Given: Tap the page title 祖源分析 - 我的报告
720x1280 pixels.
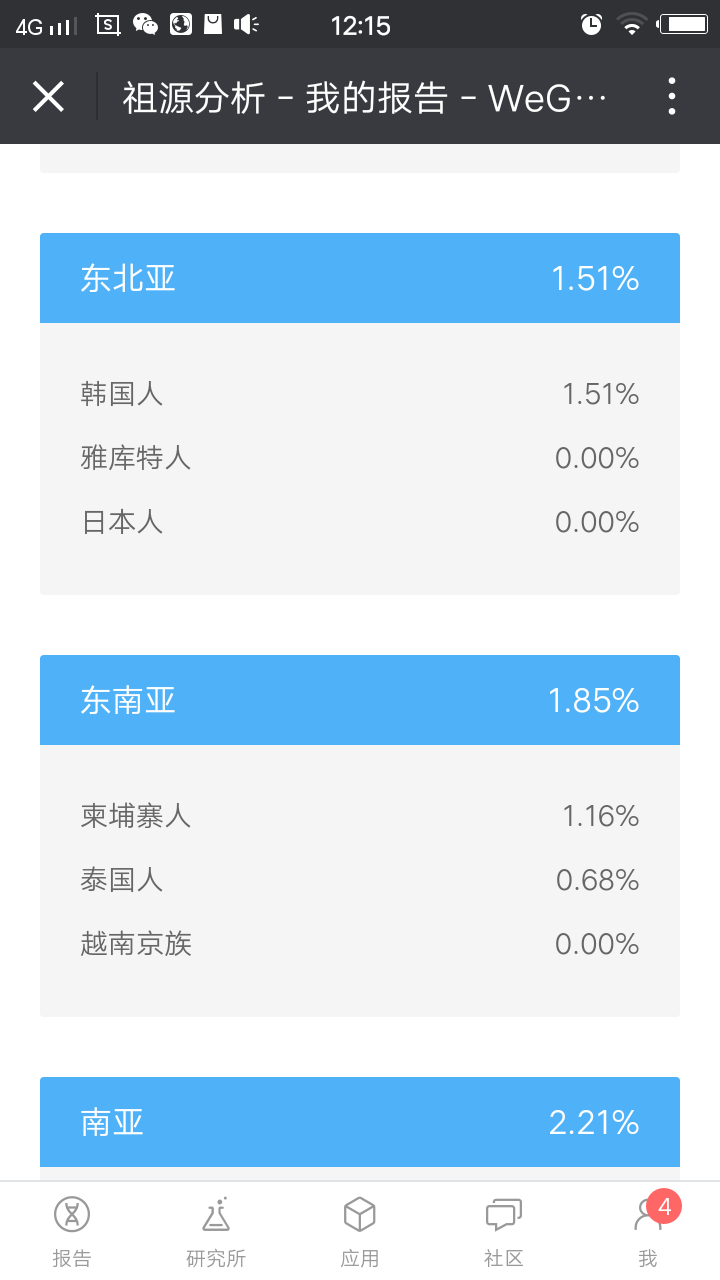Looking at the screenshot, I should [x=365, y=98].
